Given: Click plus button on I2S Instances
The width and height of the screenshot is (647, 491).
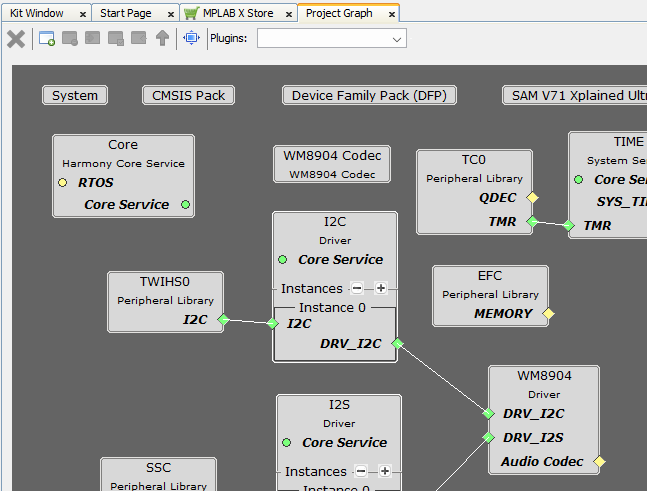Looking at the screenshot, I should [384, 471].
